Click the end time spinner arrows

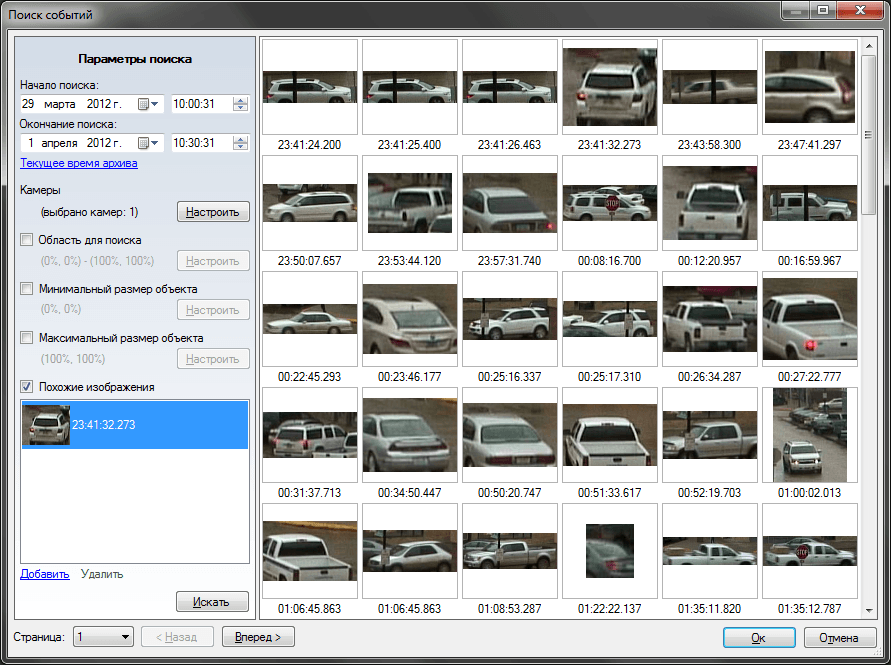240,143
